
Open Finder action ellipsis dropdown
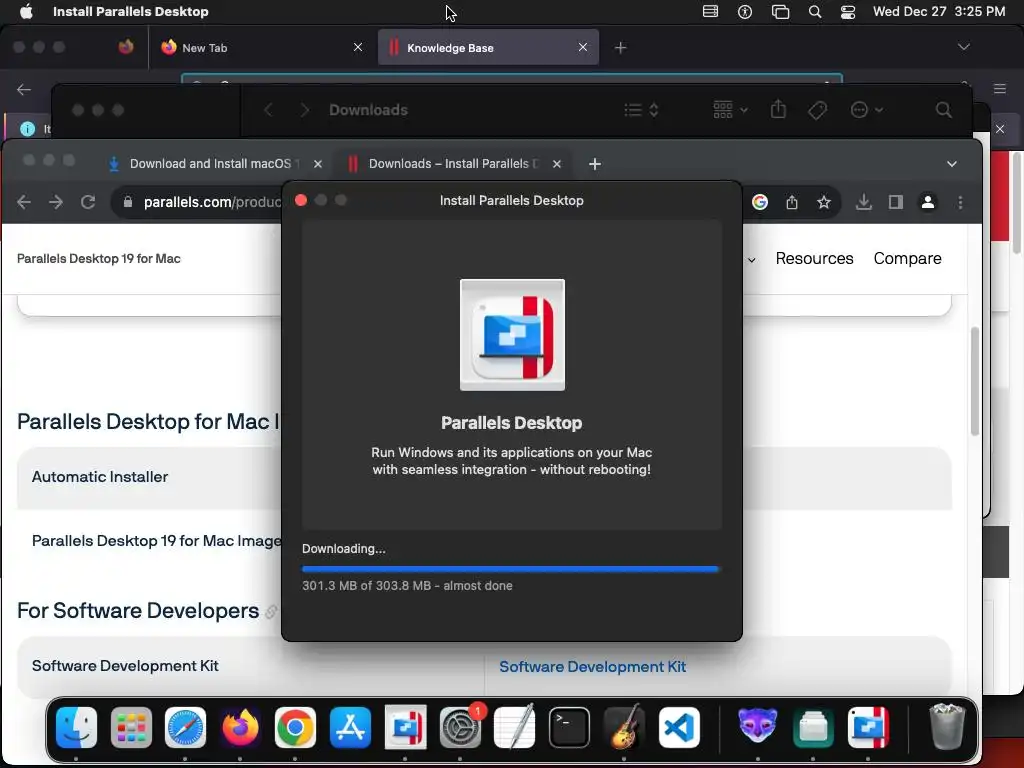click(867, 110)
